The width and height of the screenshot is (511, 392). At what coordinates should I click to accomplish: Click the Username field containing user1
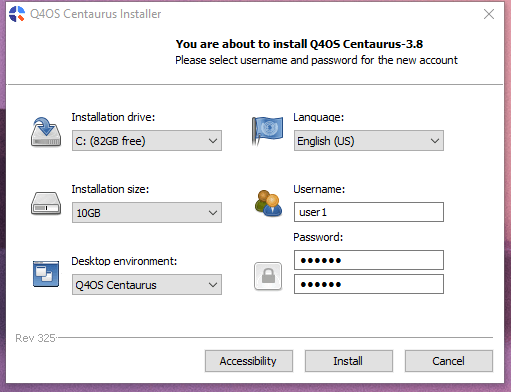(369, 212)
